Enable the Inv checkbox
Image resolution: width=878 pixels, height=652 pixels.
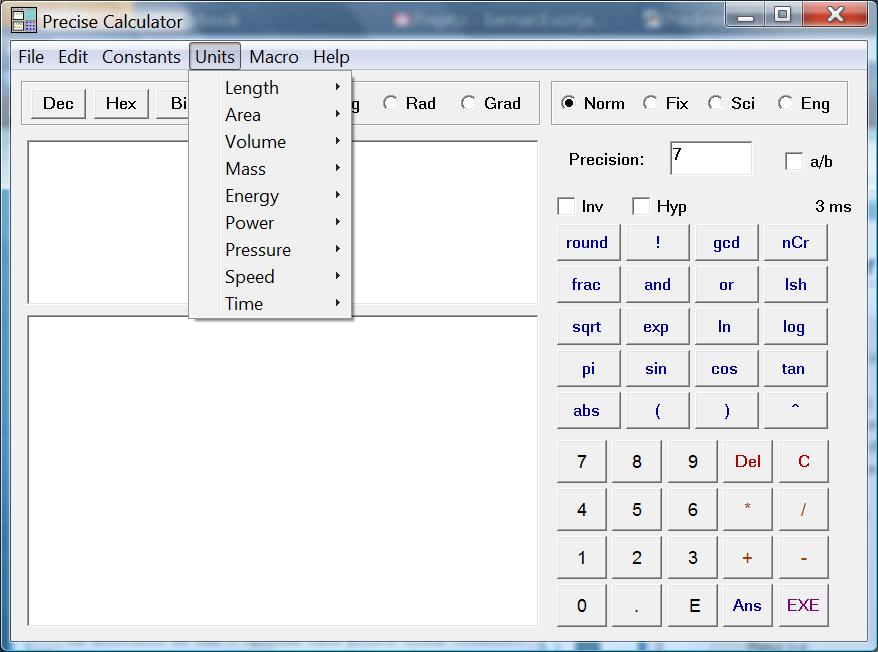566,207
